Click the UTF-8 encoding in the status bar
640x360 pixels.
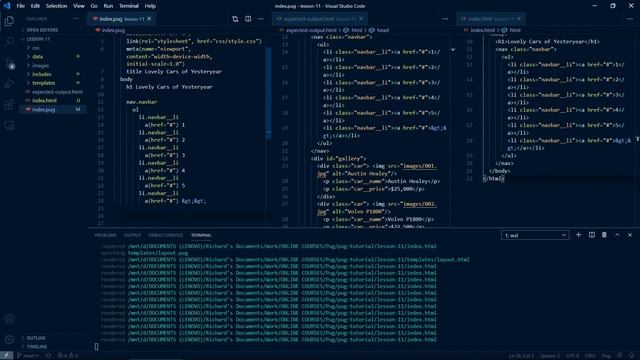[x=572, y=356]
